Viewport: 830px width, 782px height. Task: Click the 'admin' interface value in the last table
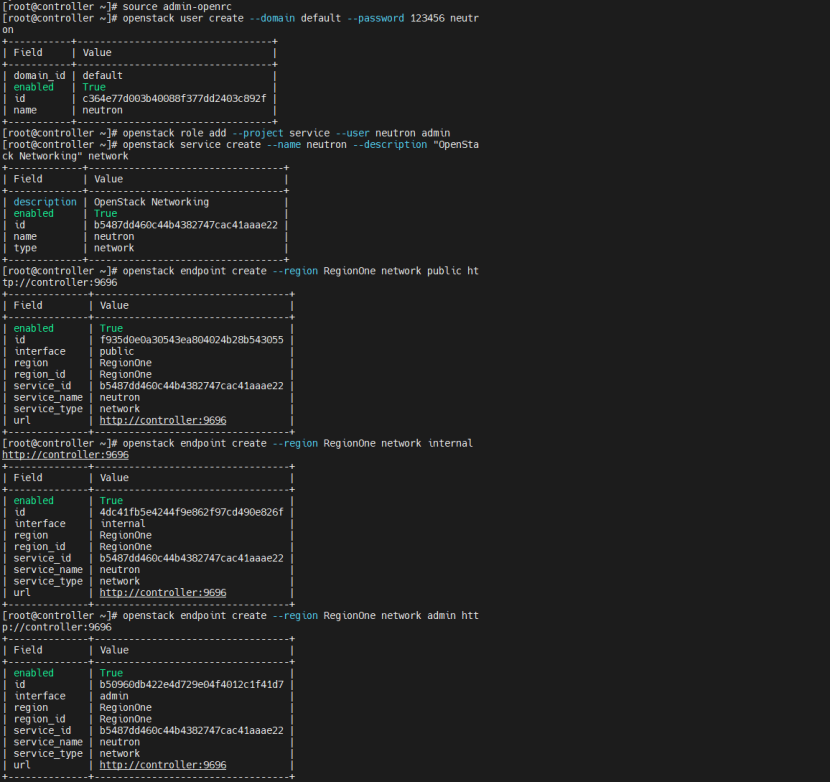(x=114, y=696)
